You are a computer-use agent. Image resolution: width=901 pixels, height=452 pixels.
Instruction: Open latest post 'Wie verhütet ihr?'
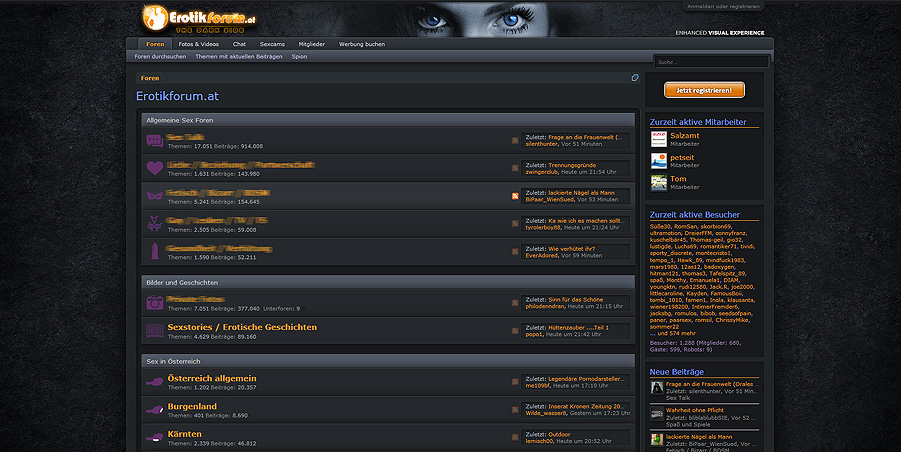tap(571, 249)
